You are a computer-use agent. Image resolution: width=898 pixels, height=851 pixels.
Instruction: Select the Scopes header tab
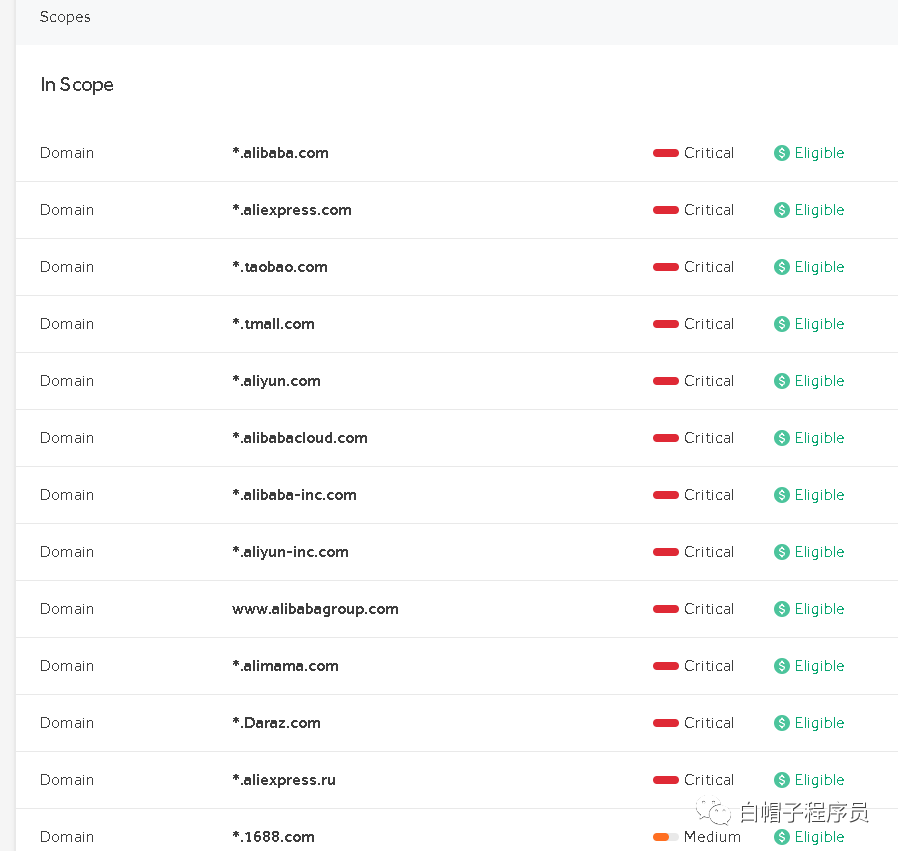coord(65,17)
